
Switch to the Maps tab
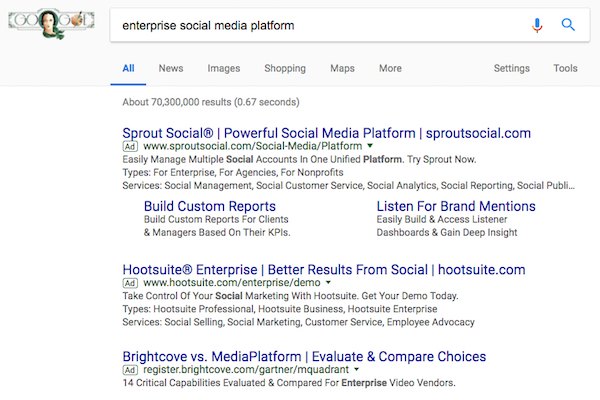342,69
